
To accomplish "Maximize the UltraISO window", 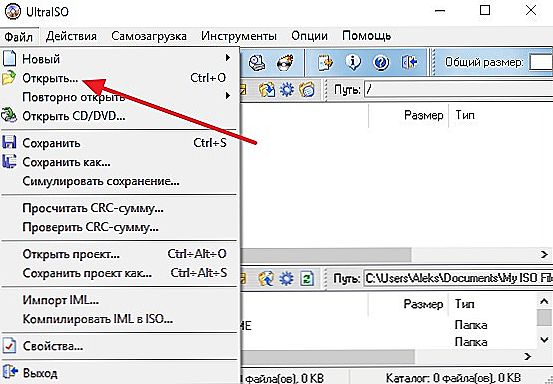I will (x=485, y=10).
